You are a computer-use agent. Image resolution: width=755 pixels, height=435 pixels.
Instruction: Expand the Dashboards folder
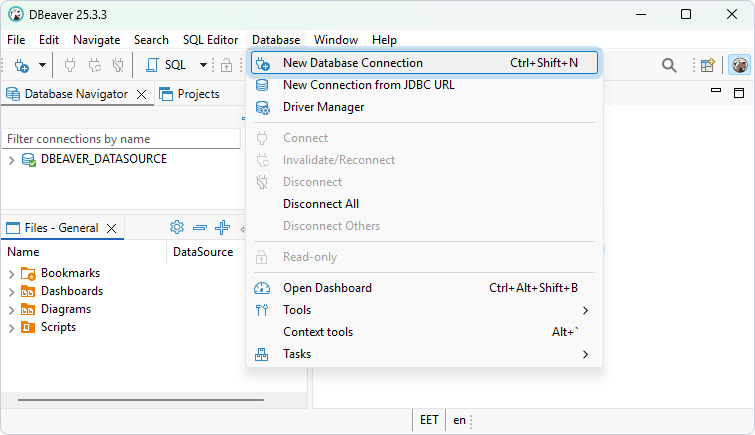[12, 292]
